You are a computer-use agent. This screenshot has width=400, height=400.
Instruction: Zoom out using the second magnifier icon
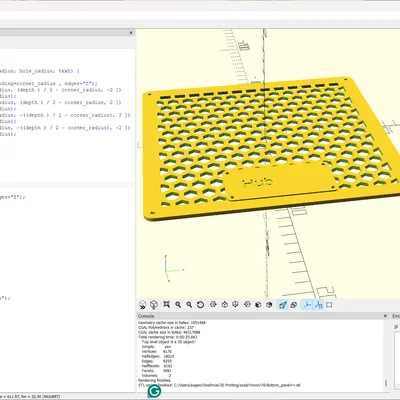(x=189, y=305)
